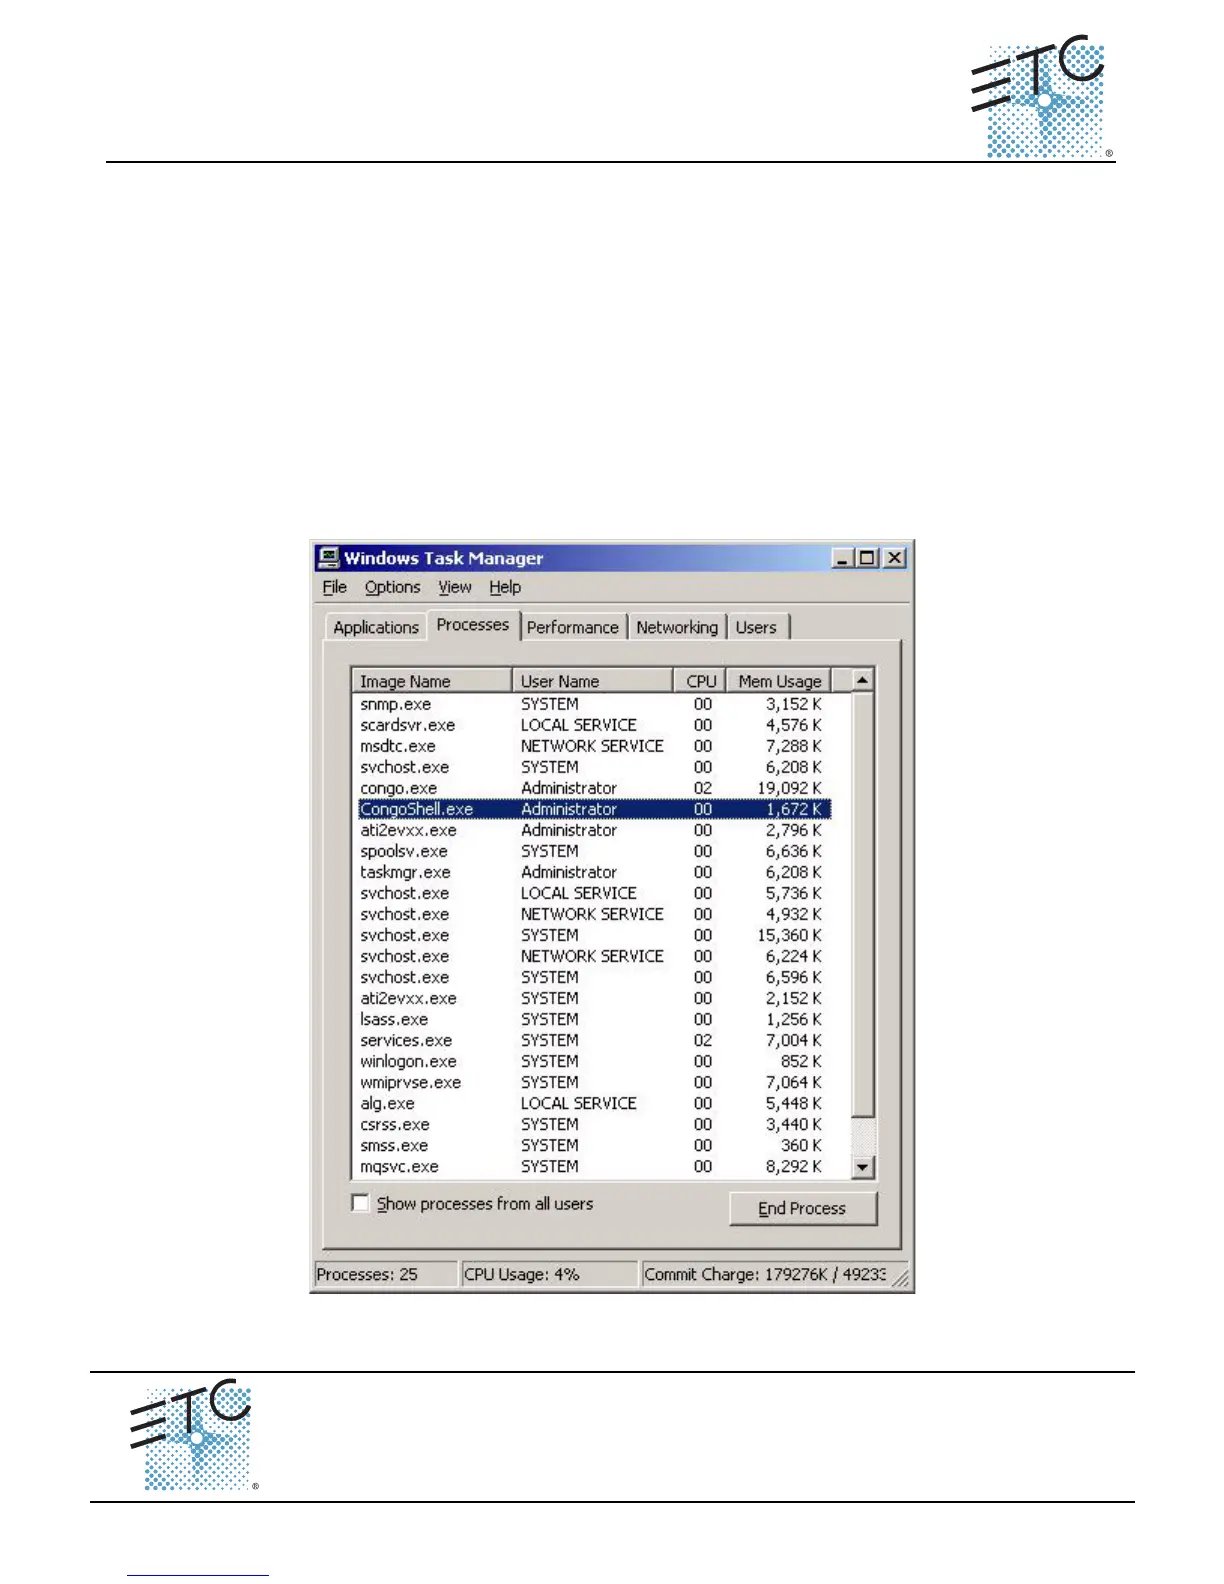1224x1584 pixels.
Task: Minimize the Task Manager window
Action: click(843, 558)
